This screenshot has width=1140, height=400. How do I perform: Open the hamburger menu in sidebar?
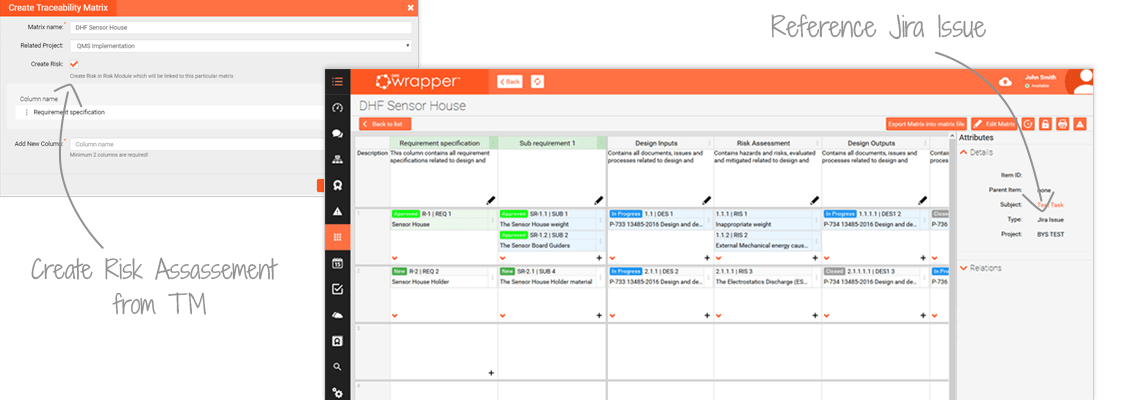337,81
